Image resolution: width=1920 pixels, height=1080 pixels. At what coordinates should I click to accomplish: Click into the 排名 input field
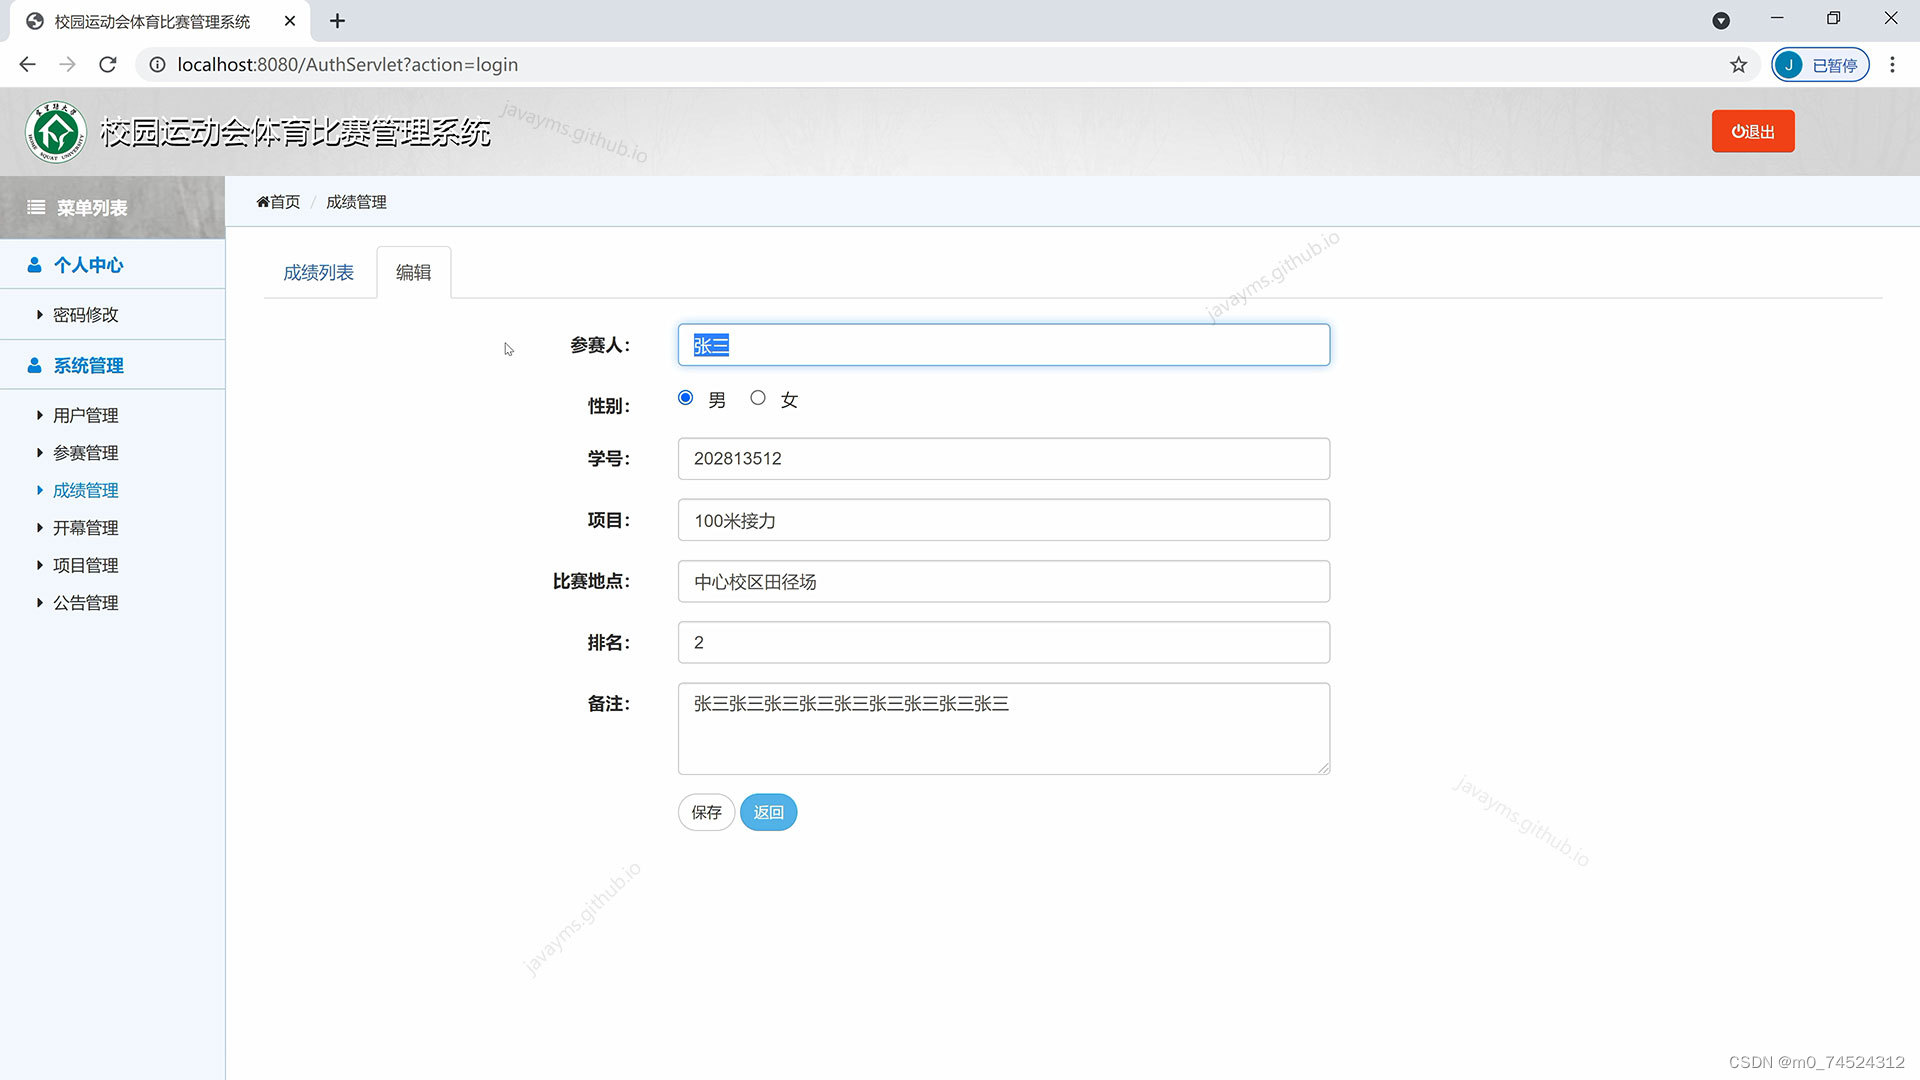1003,643
